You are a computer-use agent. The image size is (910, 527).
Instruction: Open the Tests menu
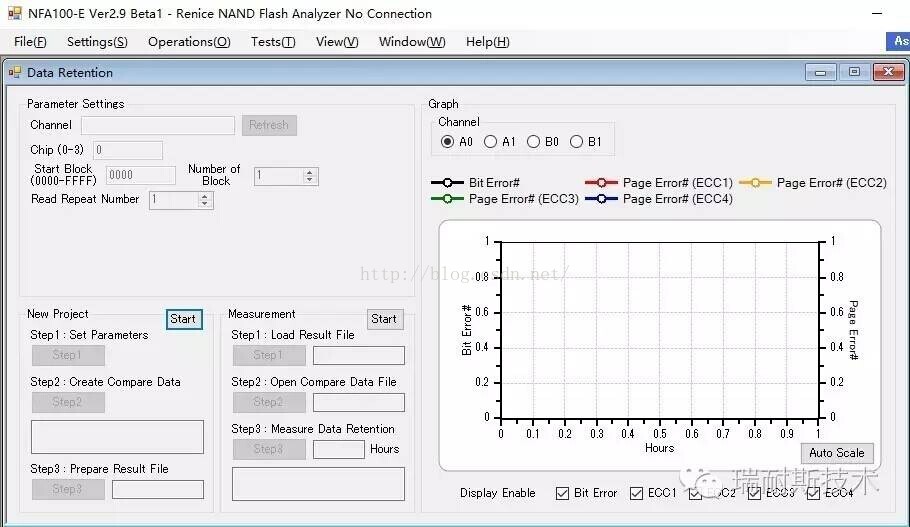tap(273, 42)
